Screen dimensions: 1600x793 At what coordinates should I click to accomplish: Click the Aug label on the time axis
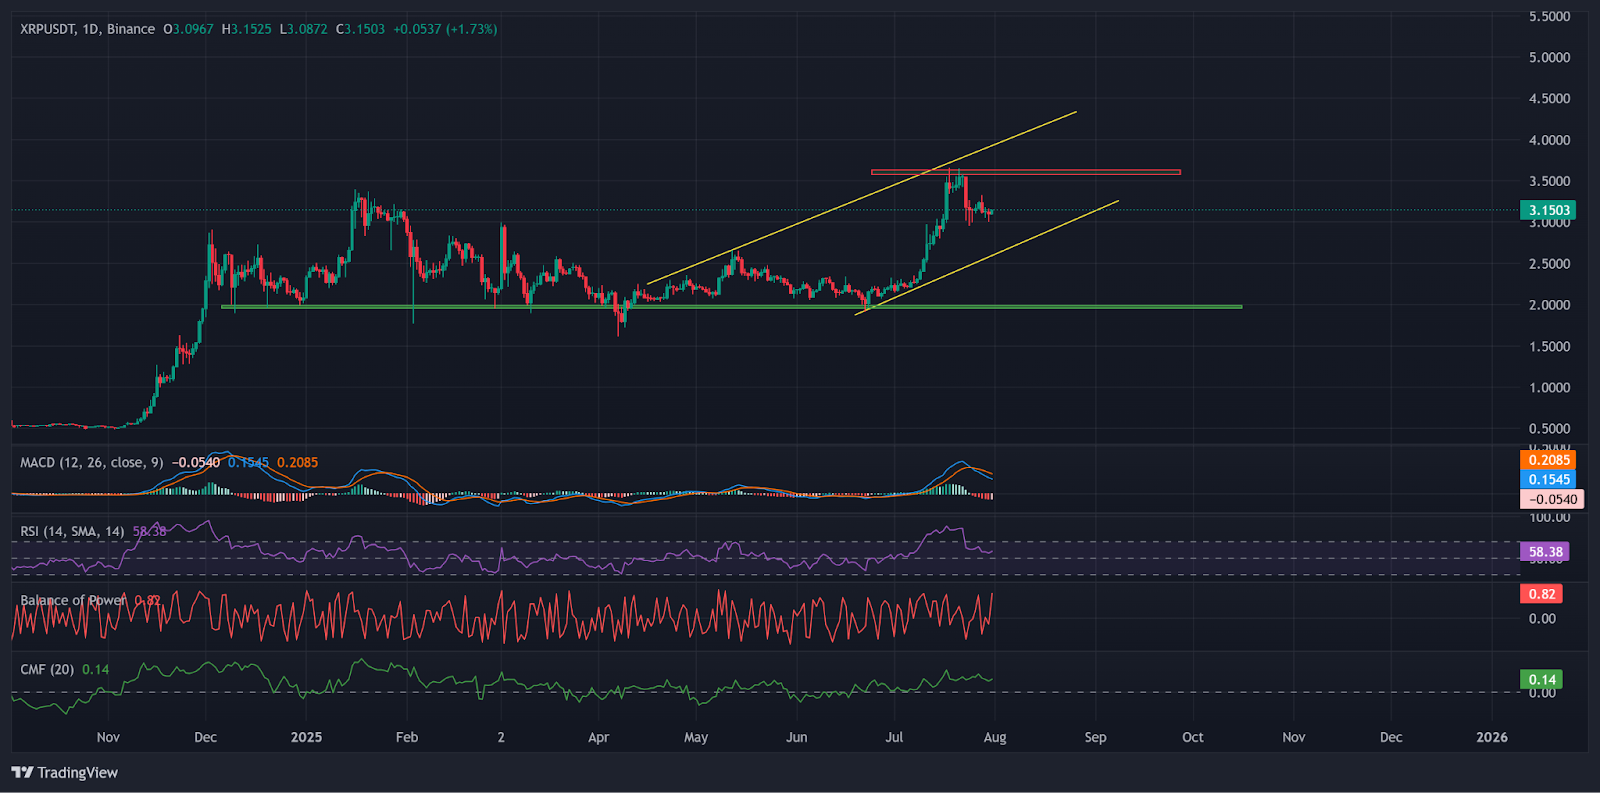(x=995, y=737)
